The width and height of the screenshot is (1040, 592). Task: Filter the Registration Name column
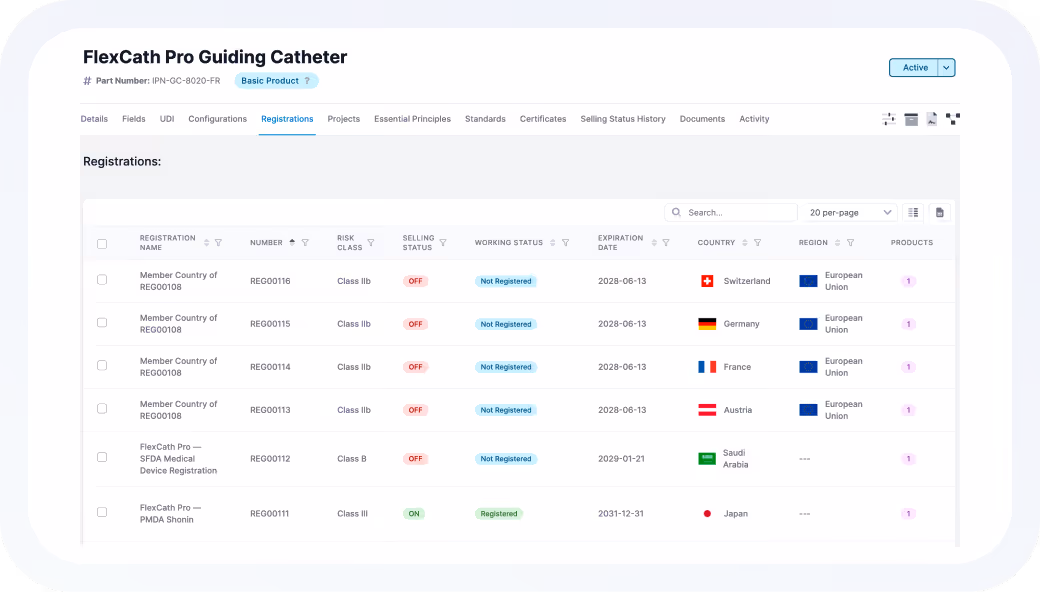coord(218,243)
